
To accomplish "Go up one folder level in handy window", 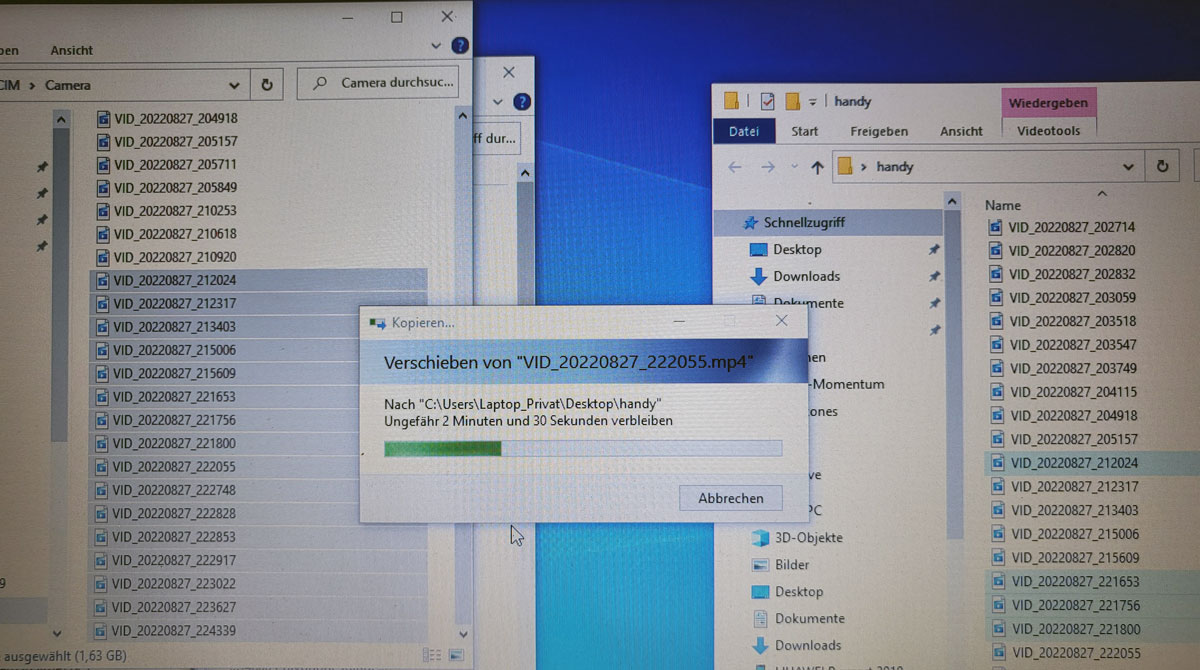I will 817,167.
